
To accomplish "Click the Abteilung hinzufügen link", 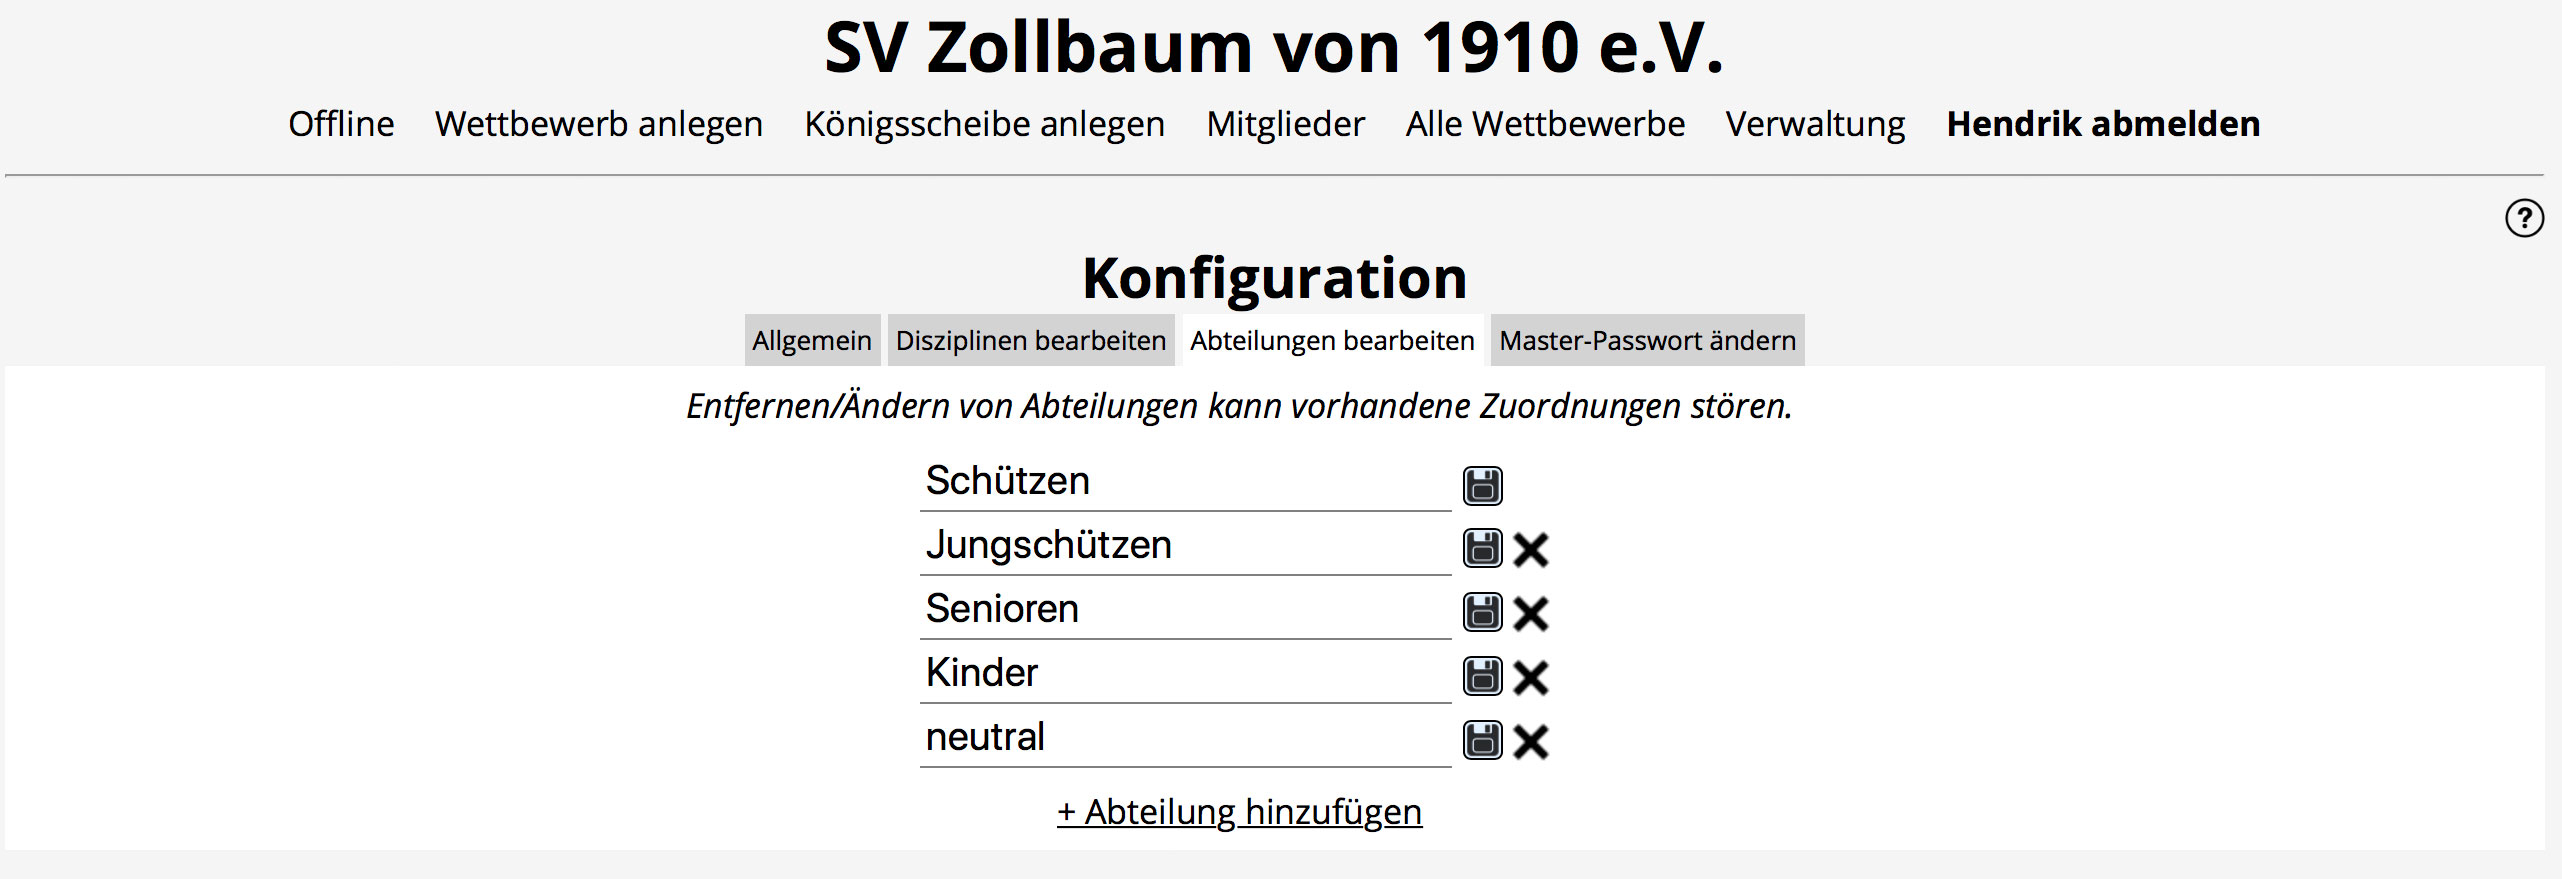I will [x=1239, y=812].
